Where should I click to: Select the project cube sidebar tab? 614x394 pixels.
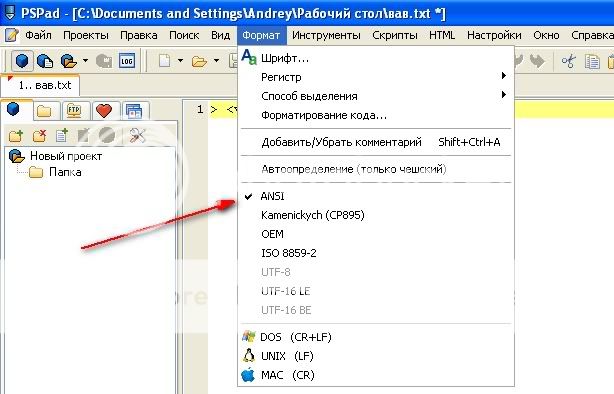click(x=13, y=110)
